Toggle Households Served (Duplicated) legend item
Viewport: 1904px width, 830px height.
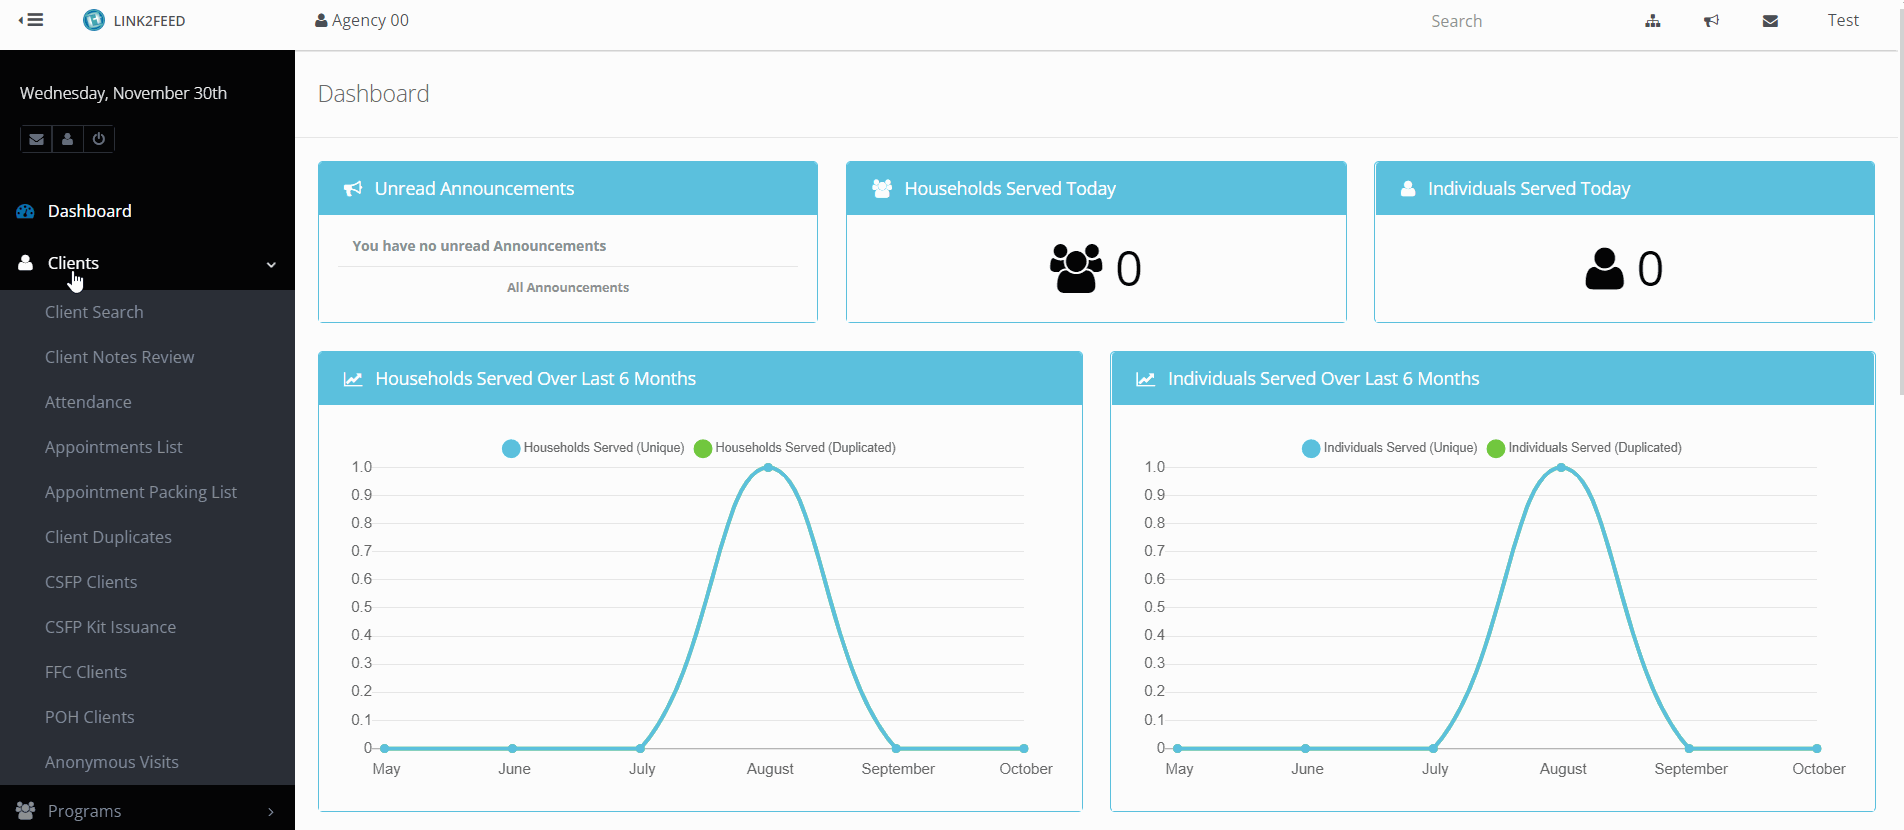[x=795, y=448]
